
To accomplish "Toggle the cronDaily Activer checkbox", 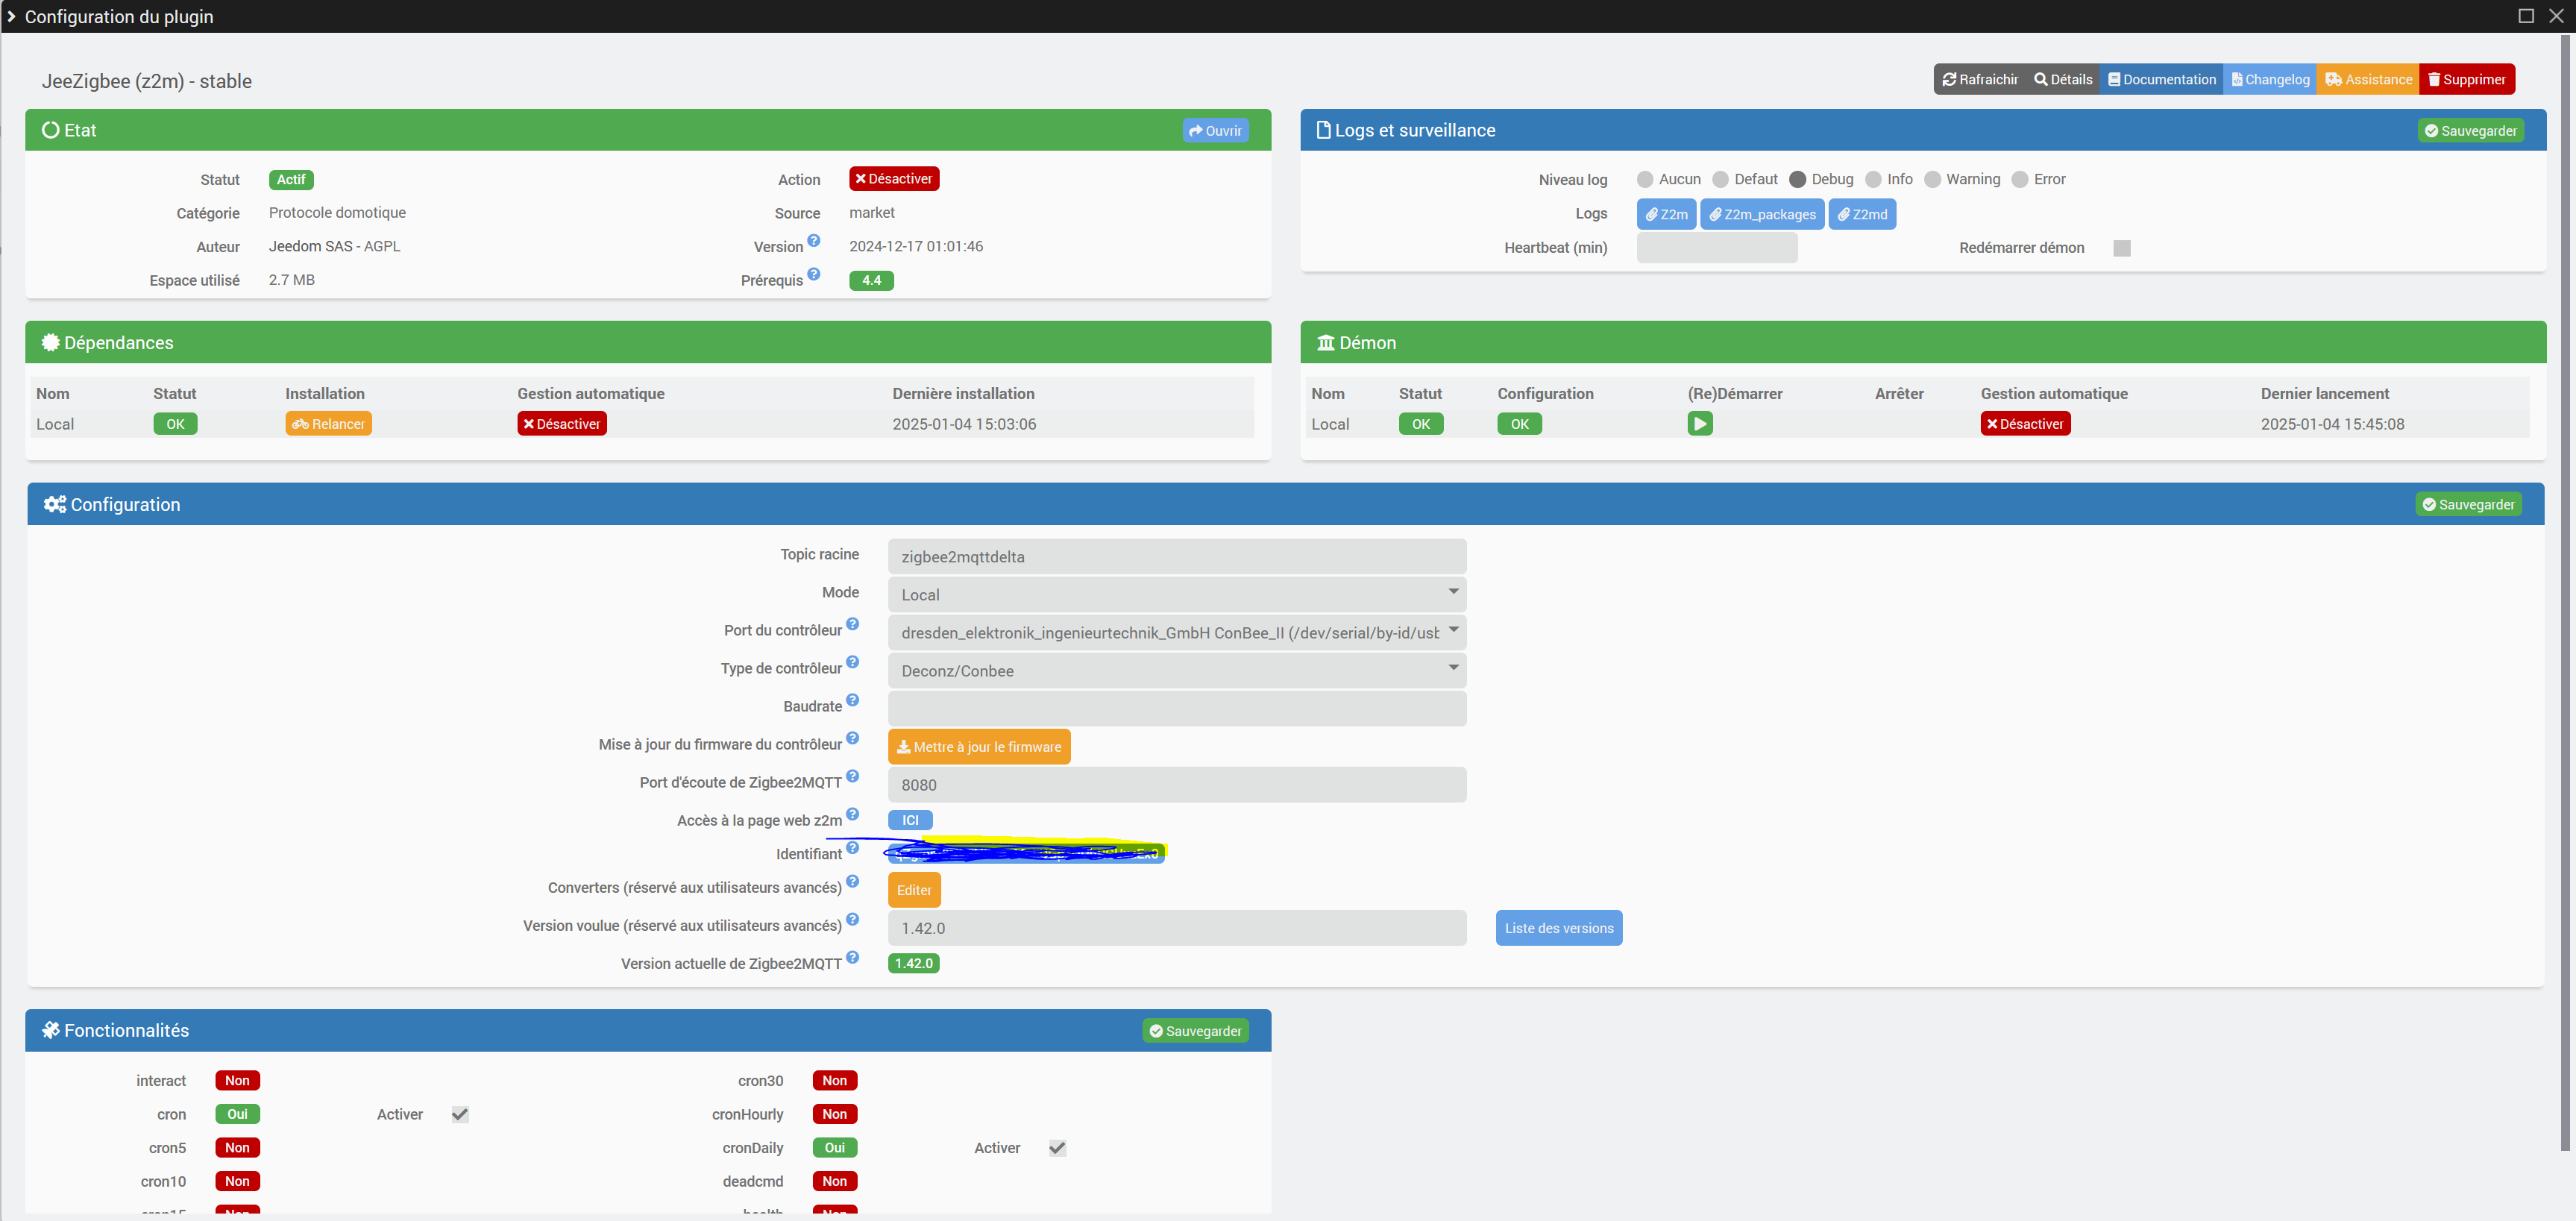I will click(x=1057, y=1148).
